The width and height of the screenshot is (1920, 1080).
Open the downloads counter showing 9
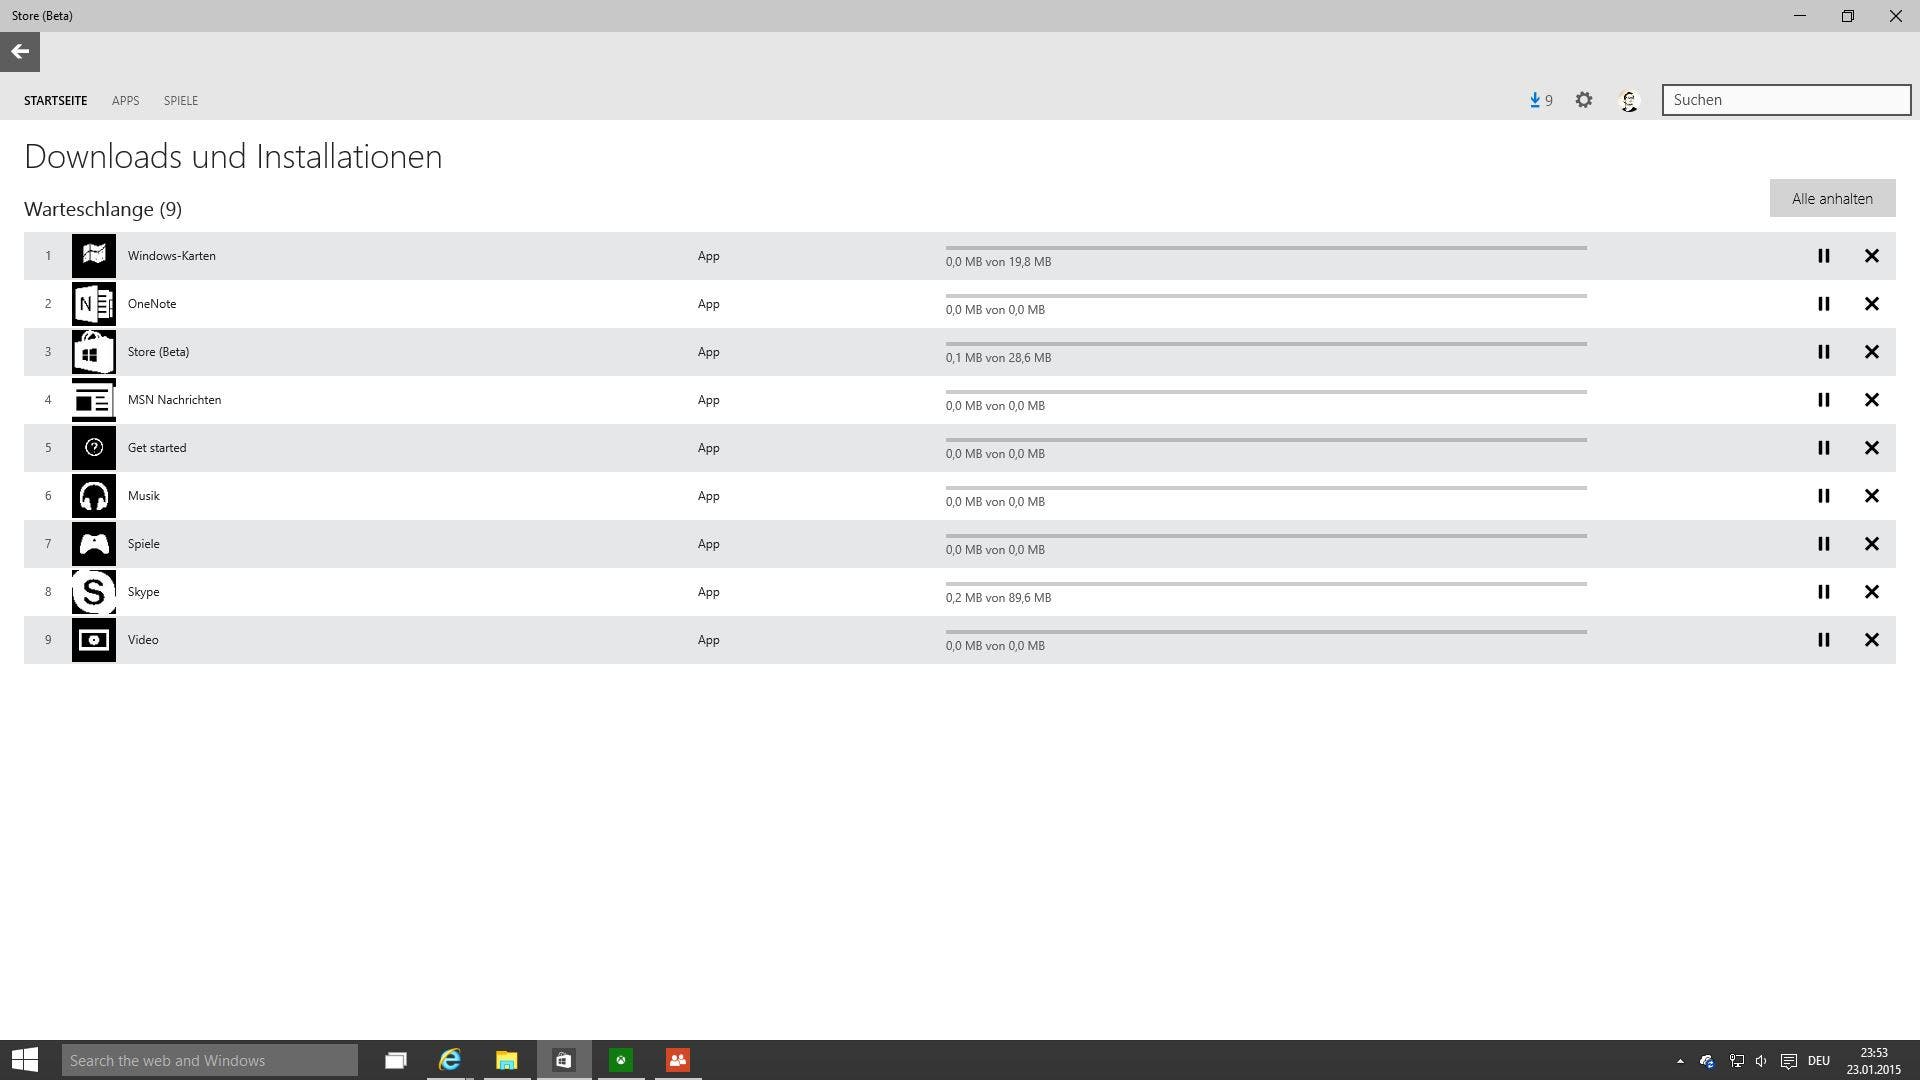[x=1541, y=100]
